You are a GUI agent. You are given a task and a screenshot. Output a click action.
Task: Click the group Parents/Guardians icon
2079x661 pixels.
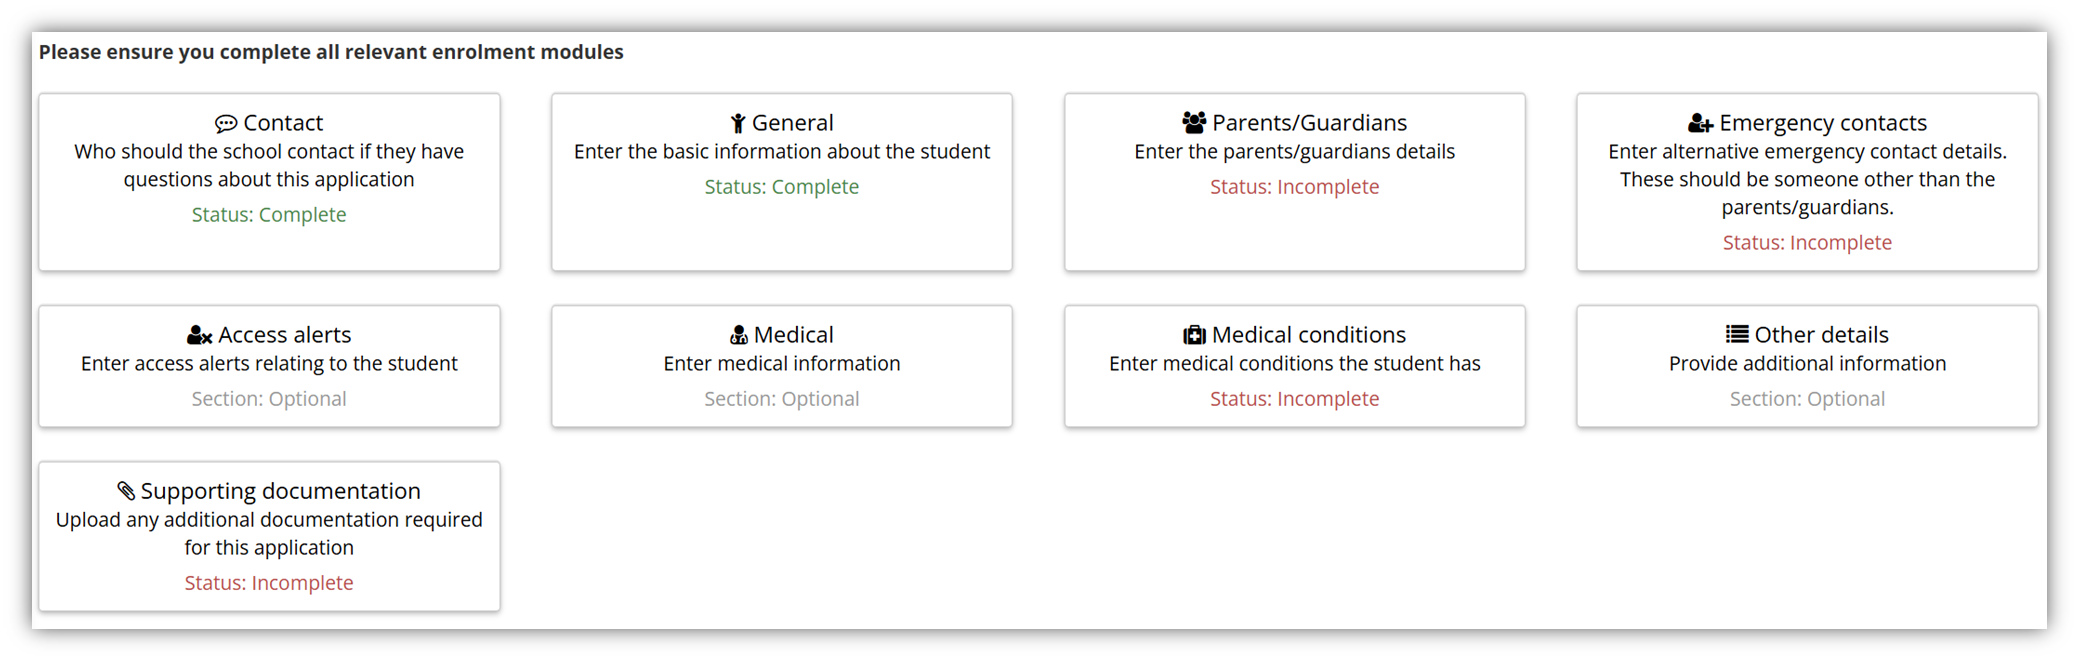tap(1194, 123)
